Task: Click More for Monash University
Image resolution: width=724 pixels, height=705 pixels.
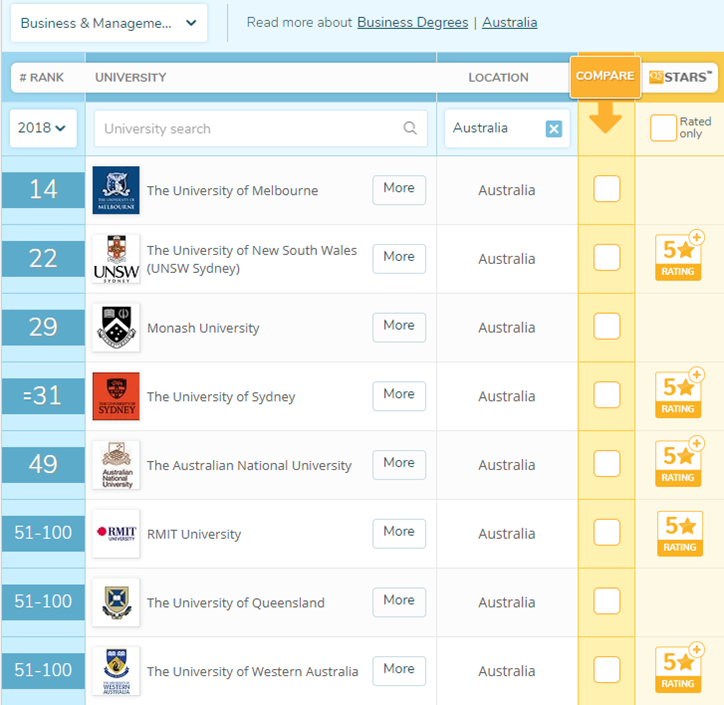Action: pos(399,327)
